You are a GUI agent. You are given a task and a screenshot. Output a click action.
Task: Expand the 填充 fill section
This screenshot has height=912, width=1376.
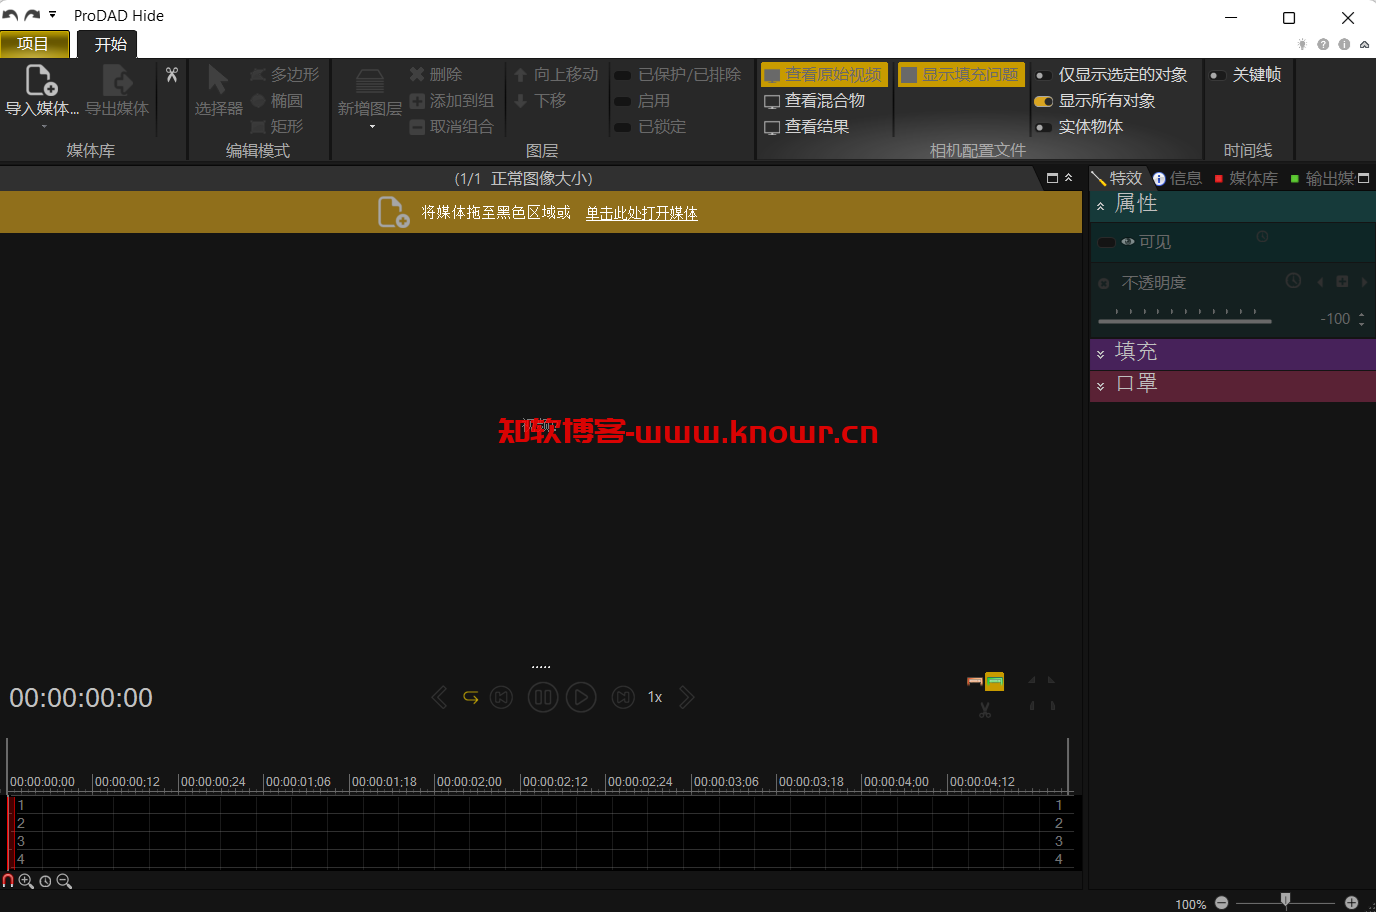[1101, 354]
